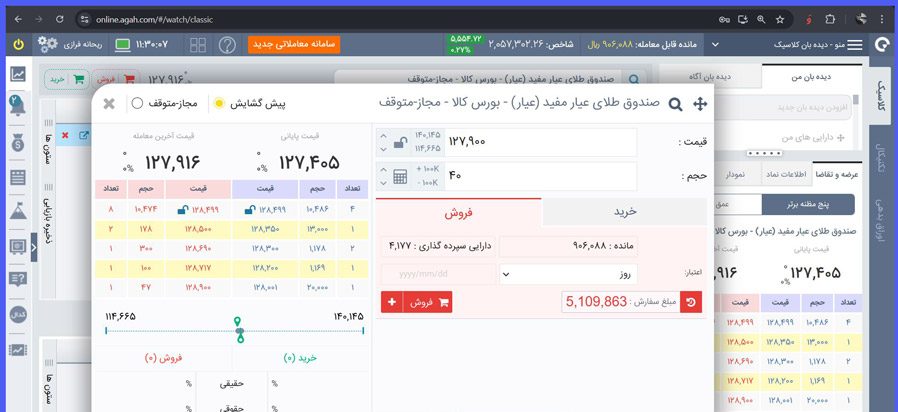This screenshot has width=898, height=412.
Task: Click the orange سامانه معاملاتی جدید button
Action: [x=294, y=44]
